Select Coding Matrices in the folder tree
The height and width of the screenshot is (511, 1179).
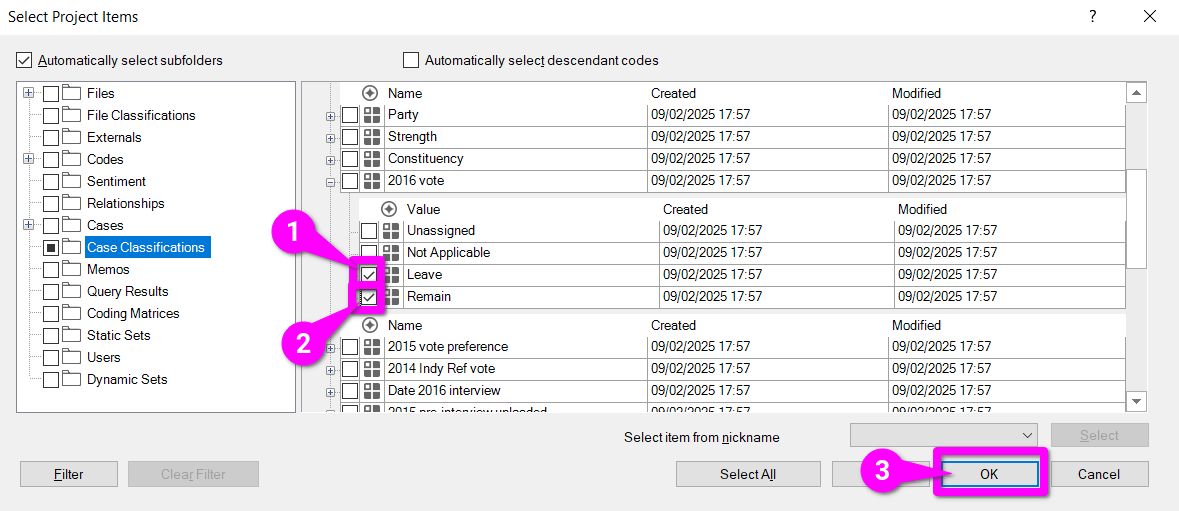(x=133, y=313)
